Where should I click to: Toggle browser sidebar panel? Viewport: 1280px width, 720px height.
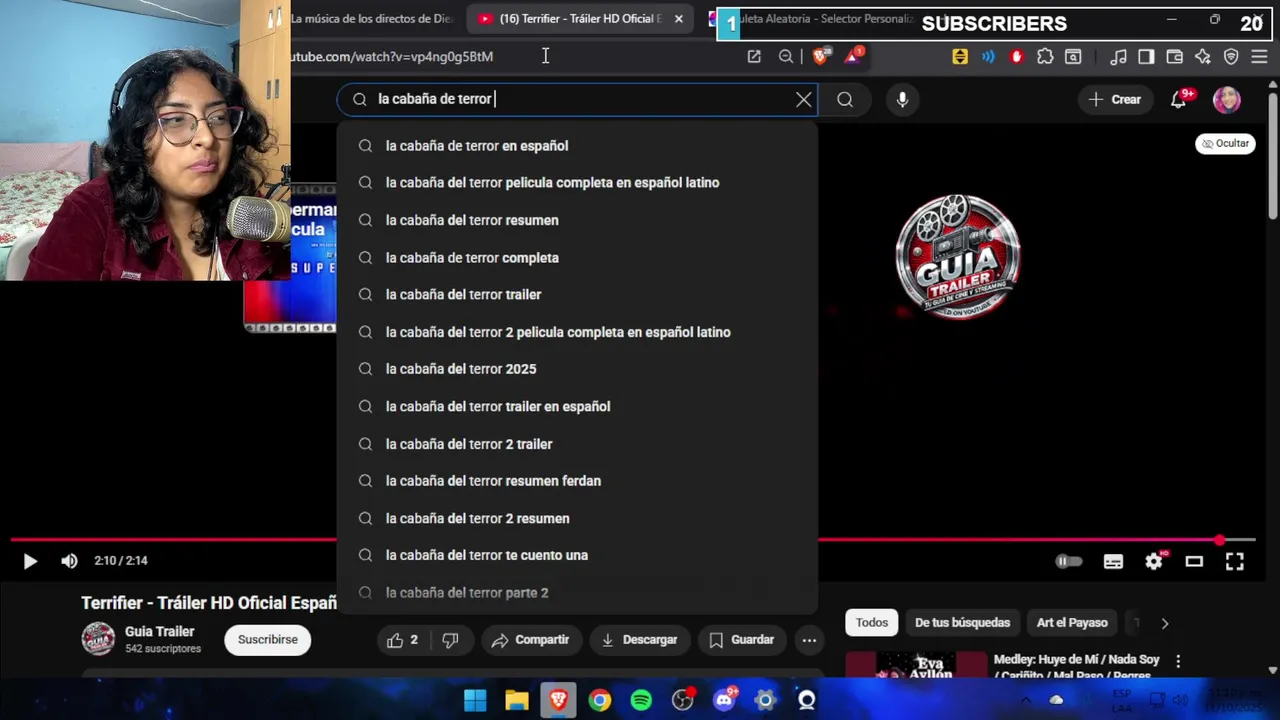[1146, 57]
